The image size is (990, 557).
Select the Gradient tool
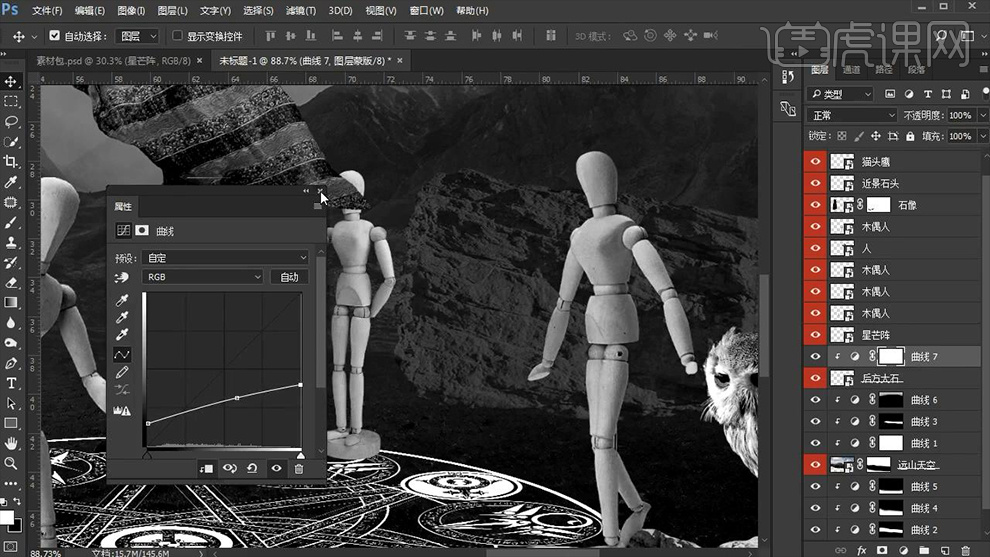point(11,302)
